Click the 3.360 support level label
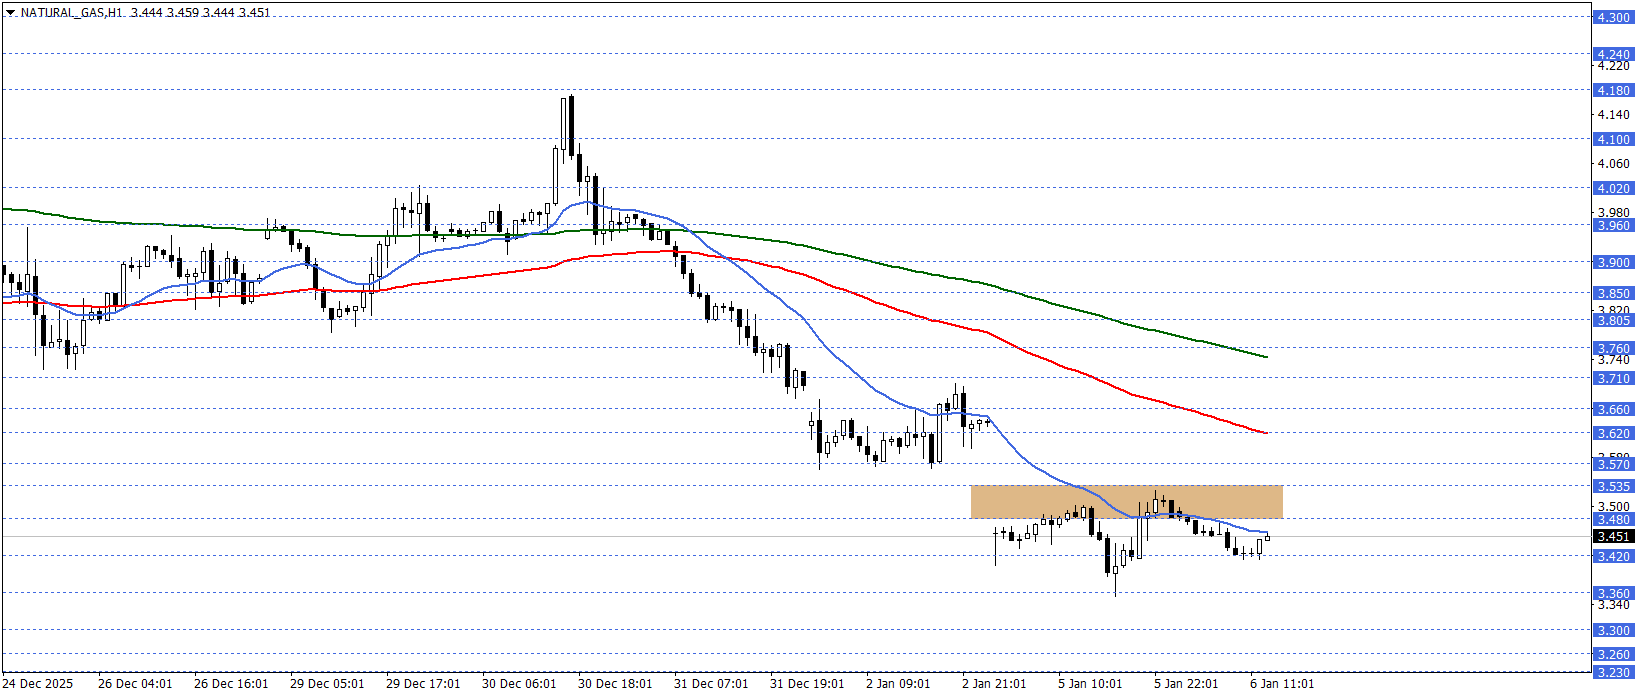 (1612, 593)
